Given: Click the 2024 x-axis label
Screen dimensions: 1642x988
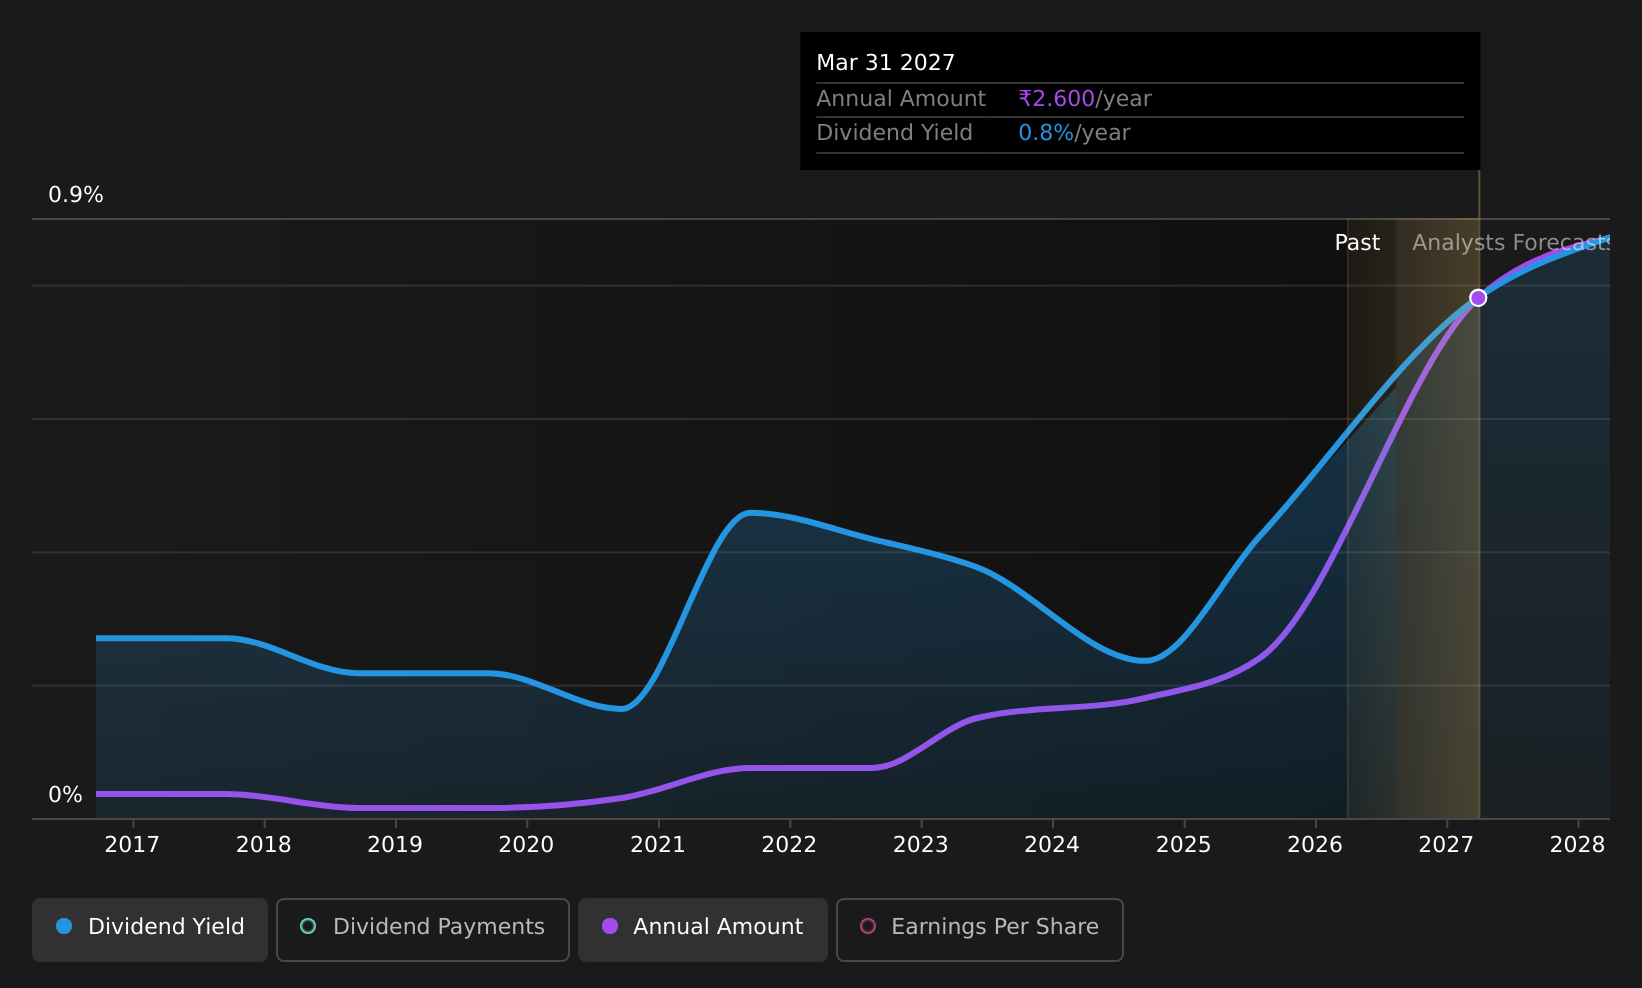Looking at the screenshot, I should [1052, 845].
